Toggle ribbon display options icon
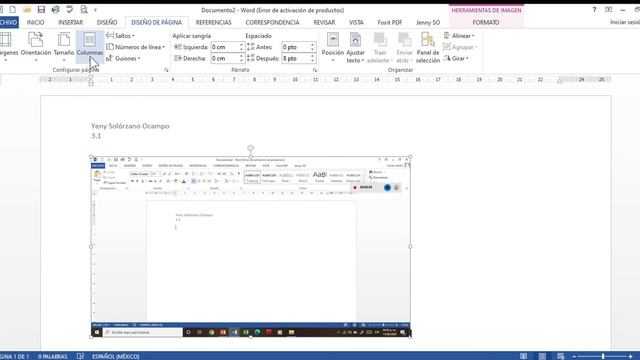 pos(609,10)
